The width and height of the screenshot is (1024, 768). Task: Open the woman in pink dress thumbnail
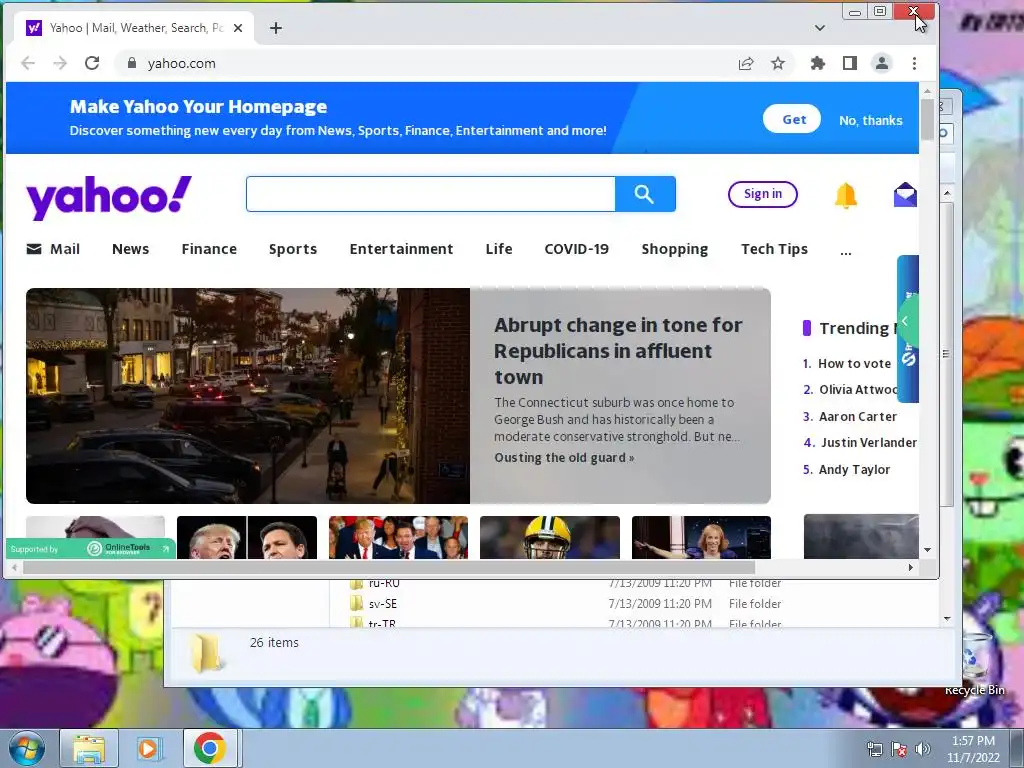tap(701, 537)
